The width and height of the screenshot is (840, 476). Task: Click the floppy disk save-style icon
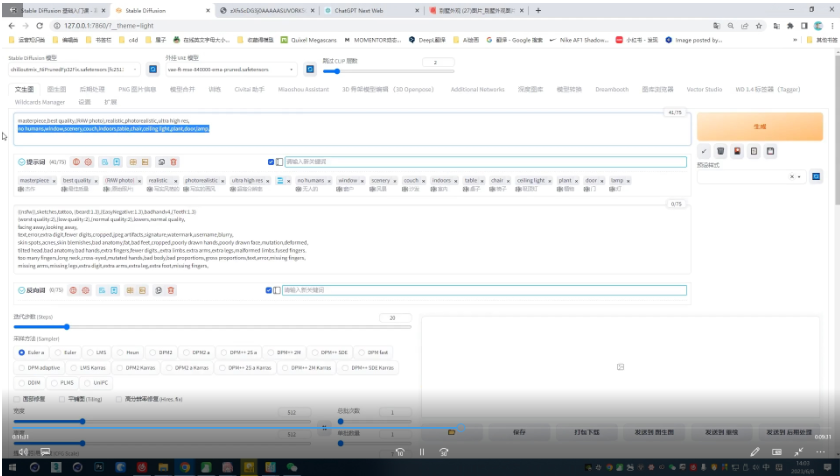[x=770, y=152]
